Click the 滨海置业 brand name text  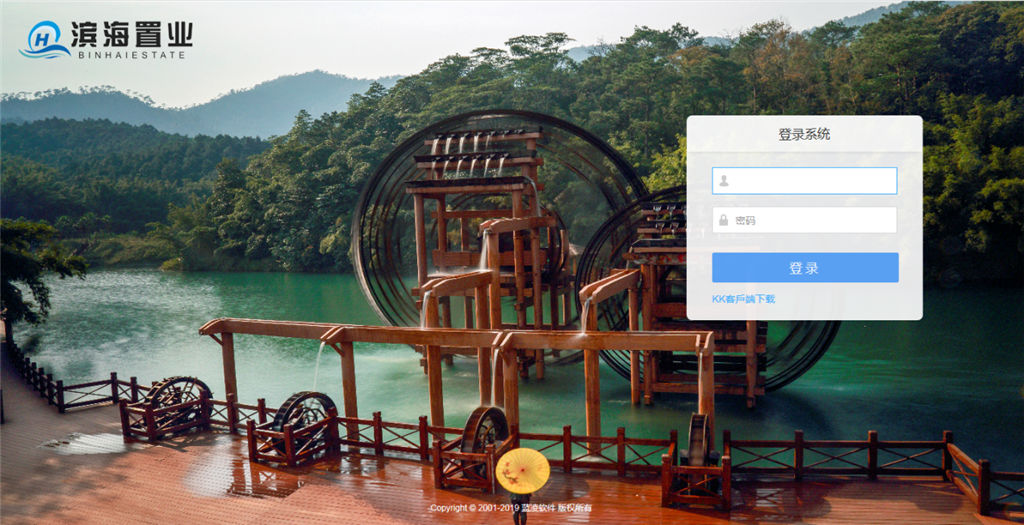click(x=131, y=34)
